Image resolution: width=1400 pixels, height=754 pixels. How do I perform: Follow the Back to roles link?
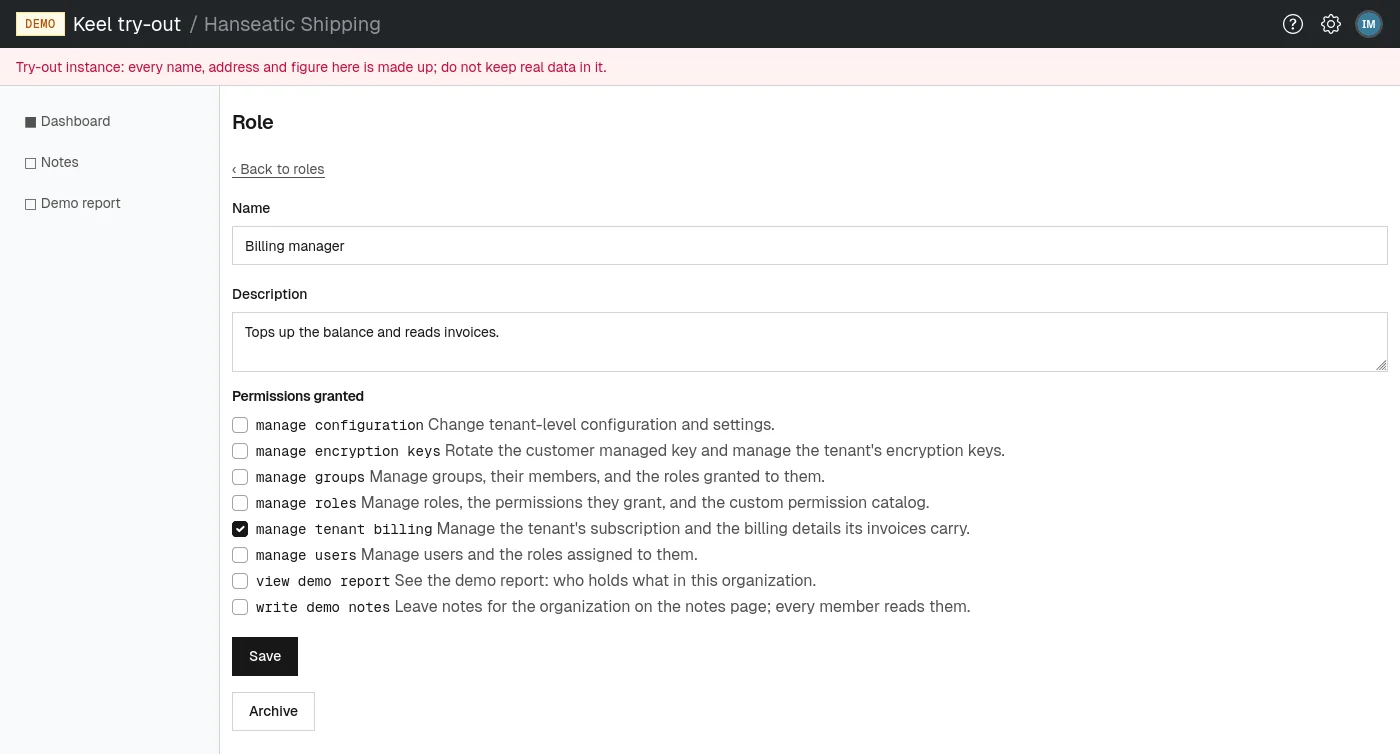[278, 169]
